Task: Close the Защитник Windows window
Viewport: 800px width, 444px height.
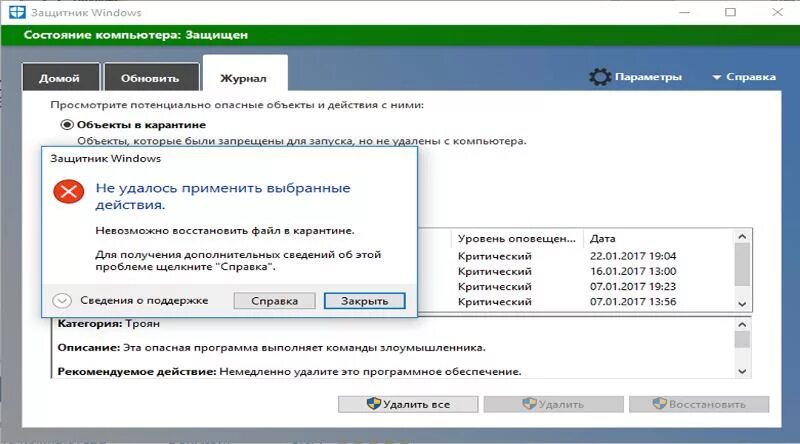Action: point(777,12)
